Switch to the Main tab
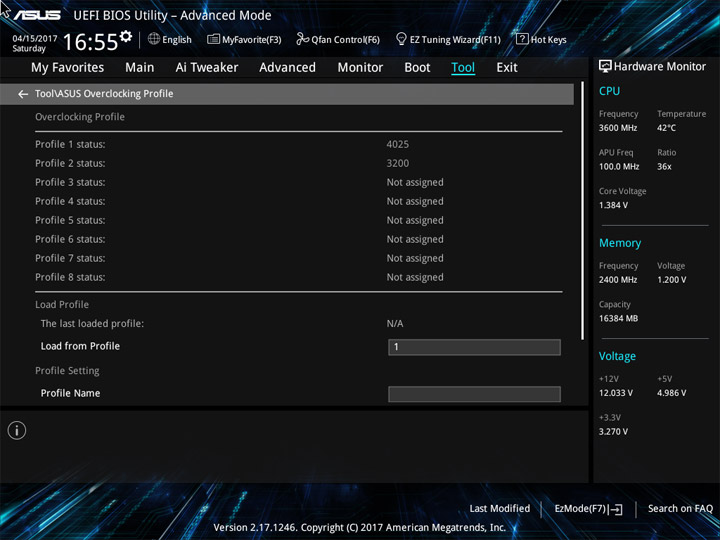720x540 pixels. coord(140,68)
